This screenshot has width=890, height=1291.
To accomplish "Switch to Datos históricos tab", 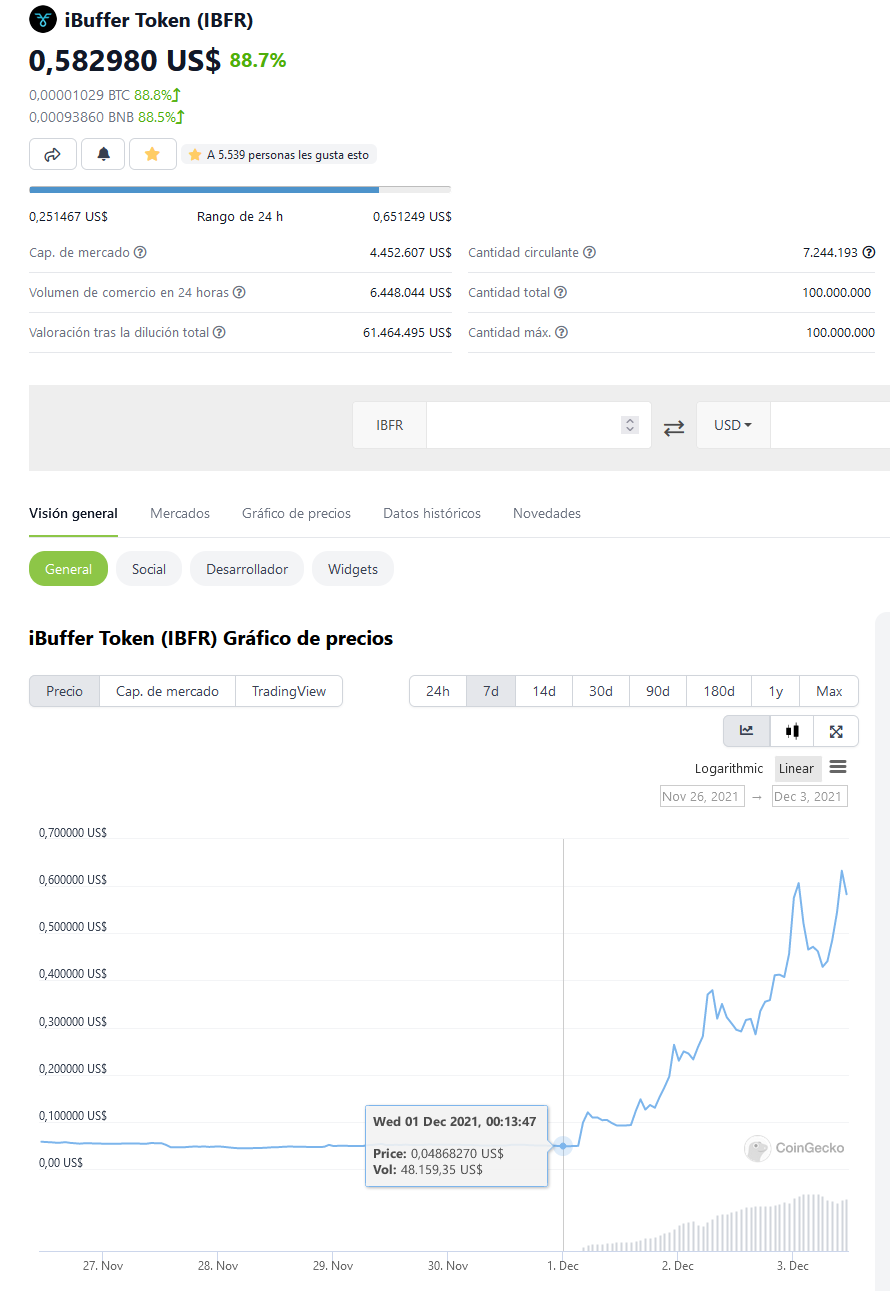I will (x=432, y=513).
